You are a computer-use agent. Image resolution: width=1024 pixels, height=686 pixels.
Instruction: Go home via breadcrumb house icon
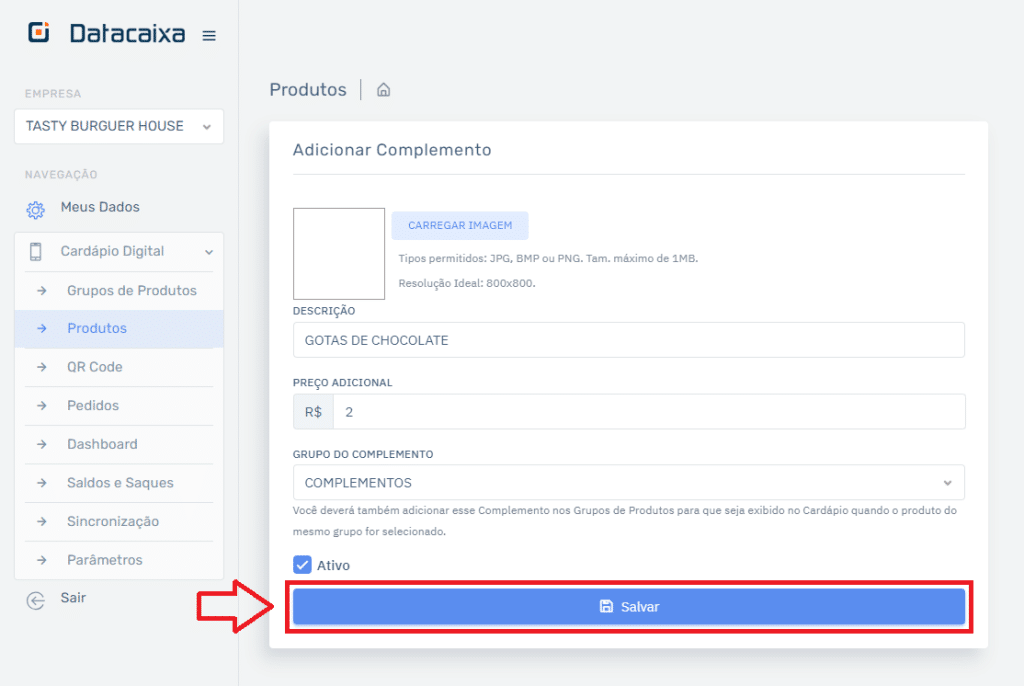click(383, 90)
